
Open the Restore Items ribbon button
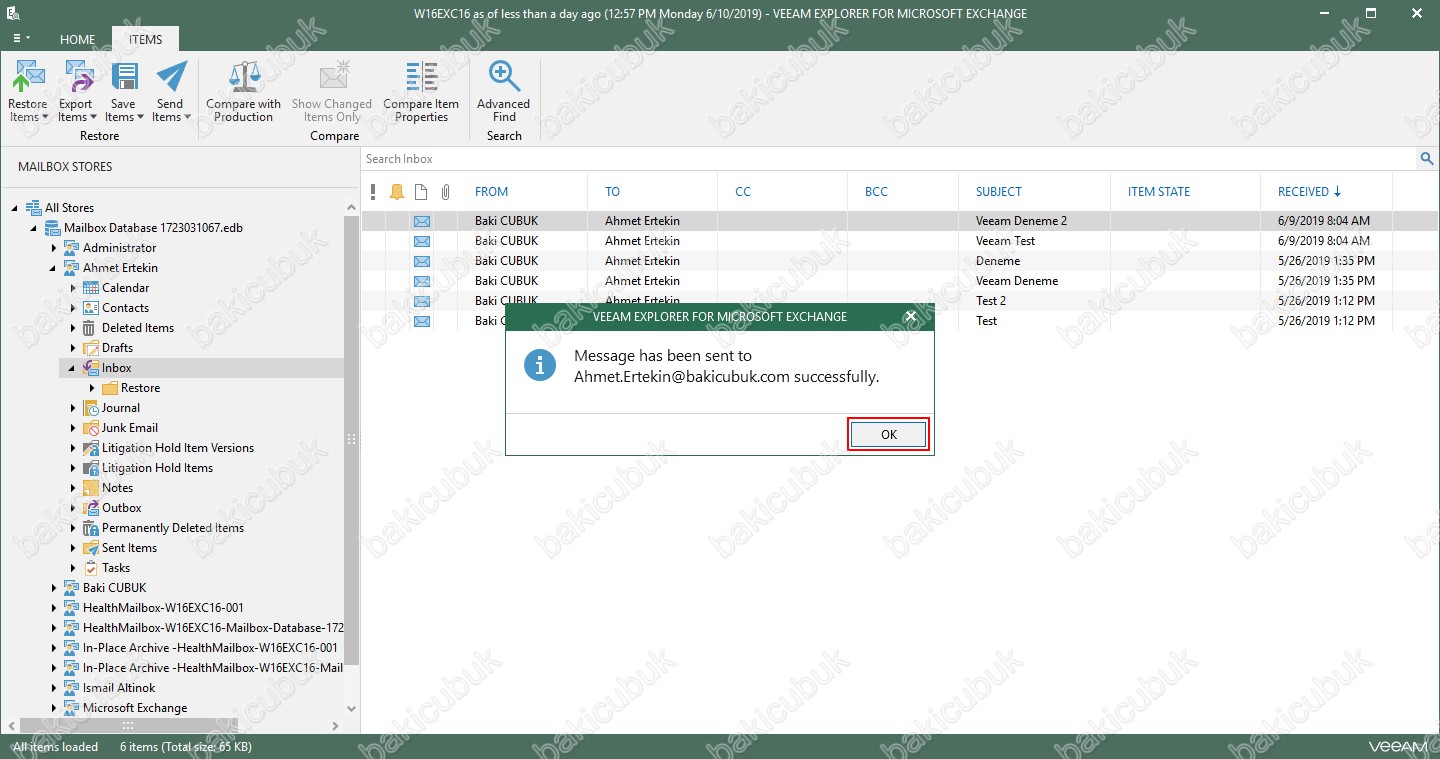point(28,91)
